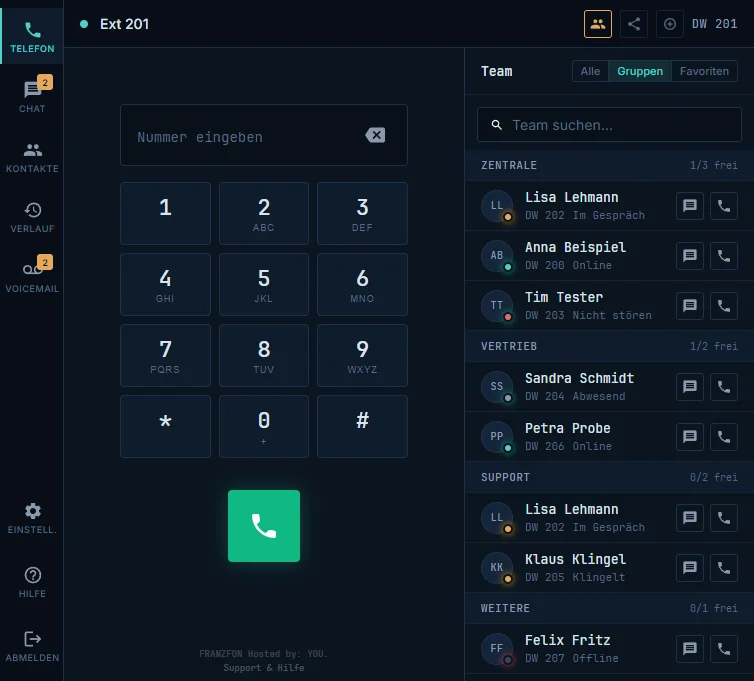
Task: Call Klaus Klingel DW 205
Action: (x=724, y=568)
